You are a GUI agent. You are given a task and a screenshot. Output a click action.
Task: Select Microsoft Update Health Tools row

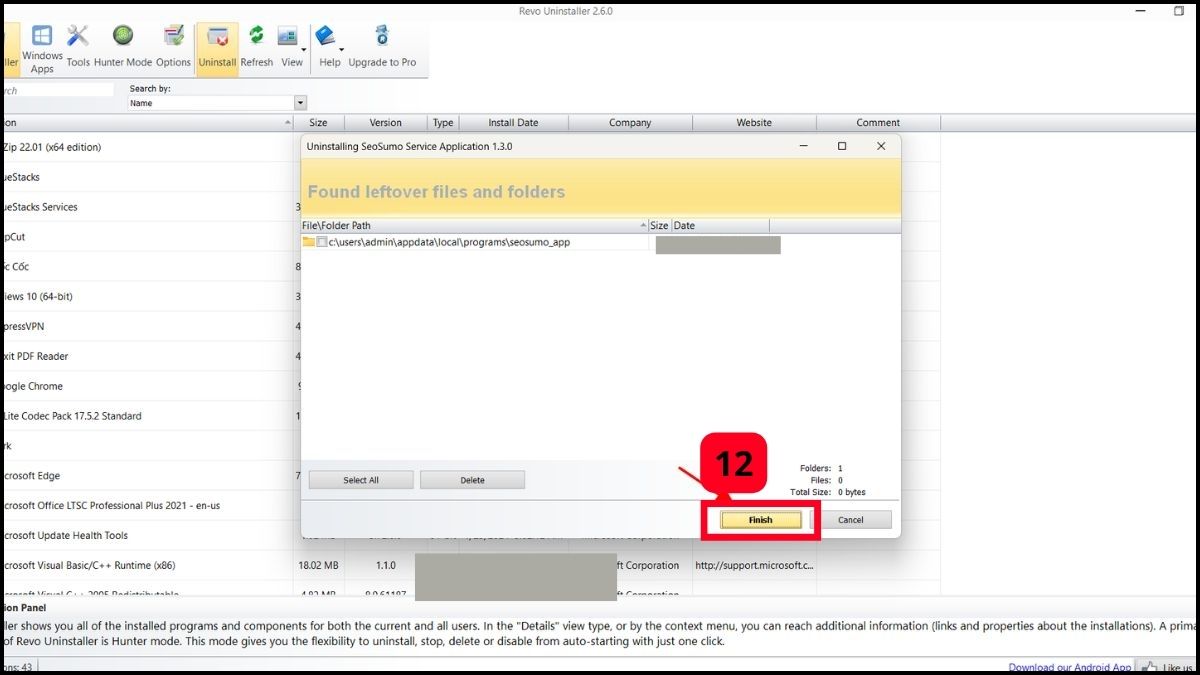146,536
